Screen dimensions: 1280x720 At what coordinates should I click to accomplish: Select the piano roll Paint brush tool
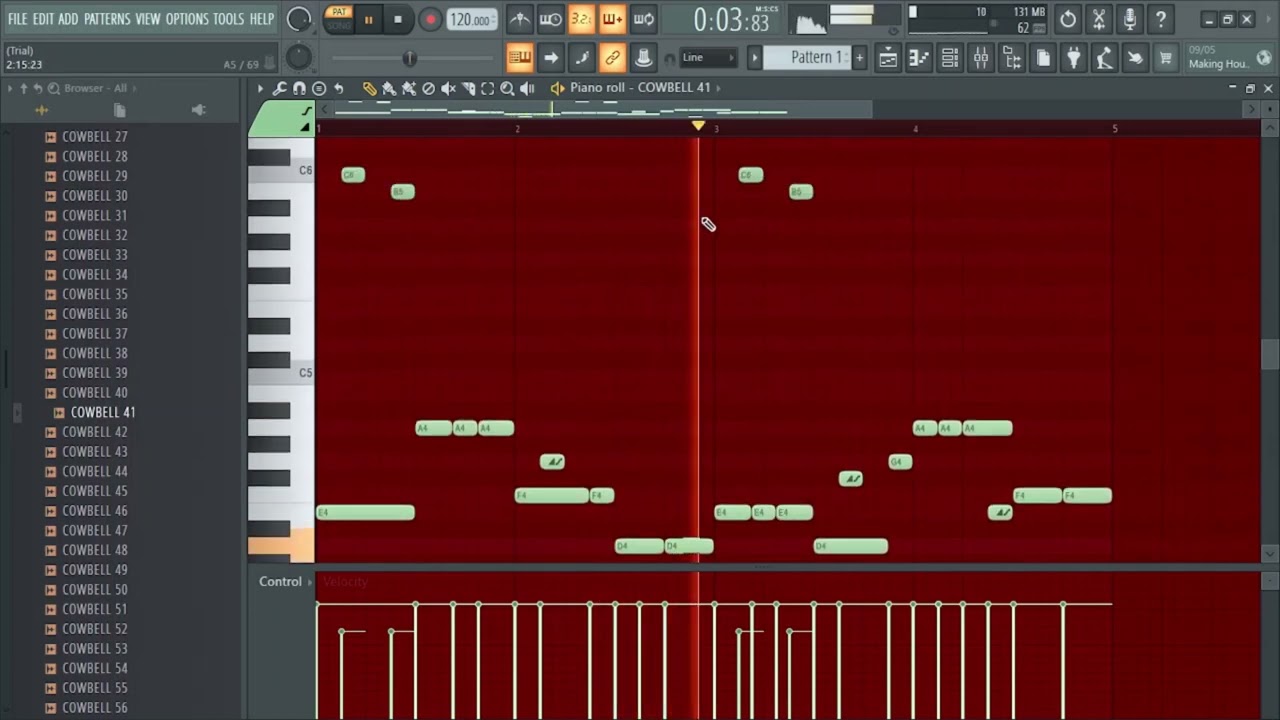[x=389, y=88]
